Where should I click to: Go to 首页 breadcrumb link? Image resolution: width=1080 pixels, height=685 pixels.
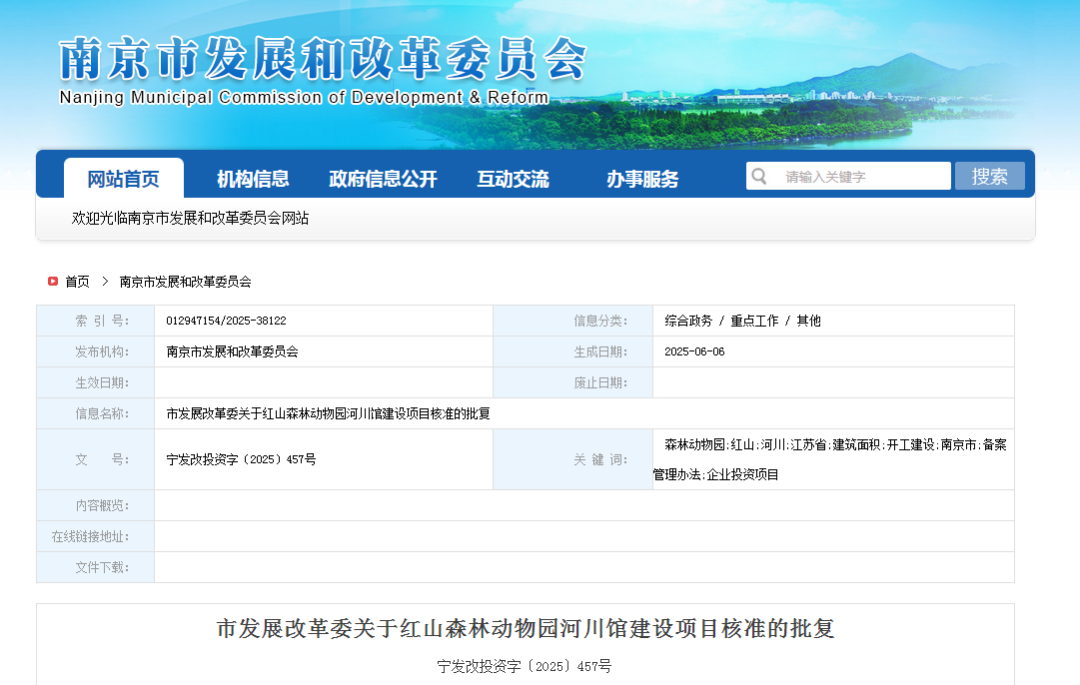(77, 282)
